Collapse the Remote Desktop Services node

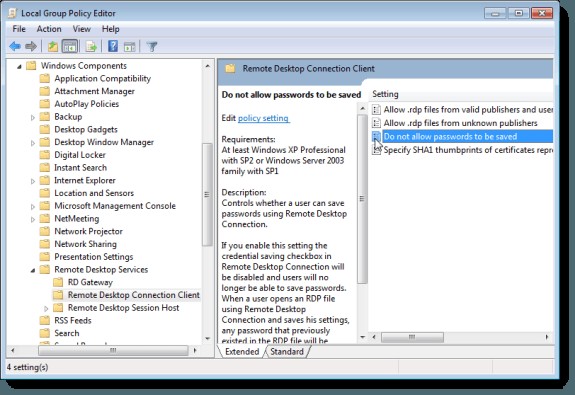pos(33,270)
